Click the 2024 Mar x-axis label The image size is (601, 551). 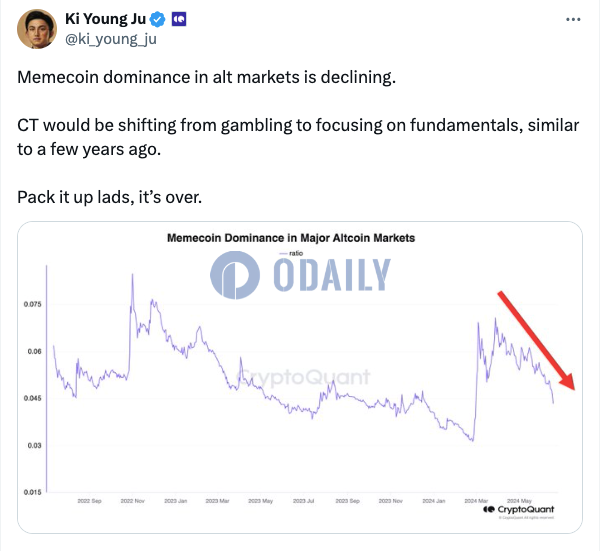coord(476,501)
